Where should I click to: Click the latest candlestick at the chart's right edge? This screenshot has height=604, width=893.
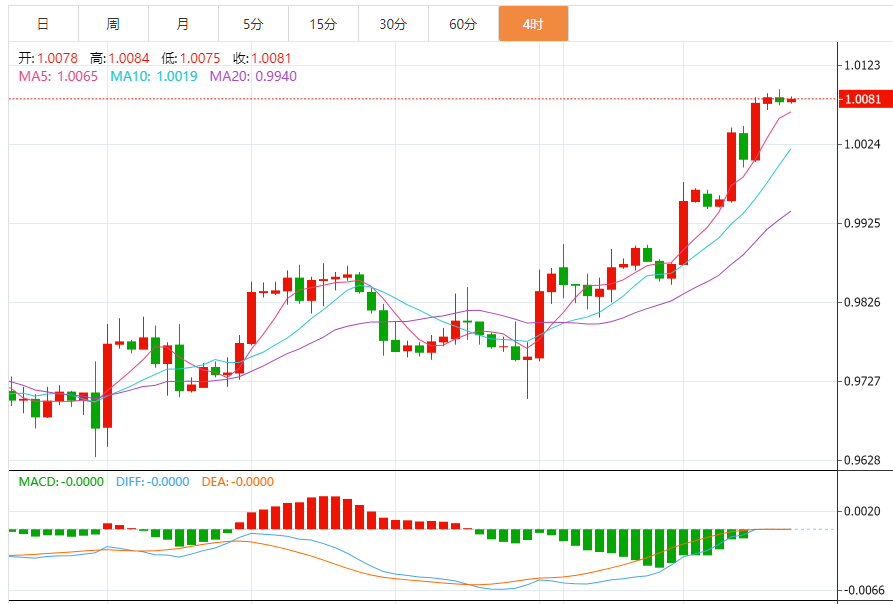[792, 100]
